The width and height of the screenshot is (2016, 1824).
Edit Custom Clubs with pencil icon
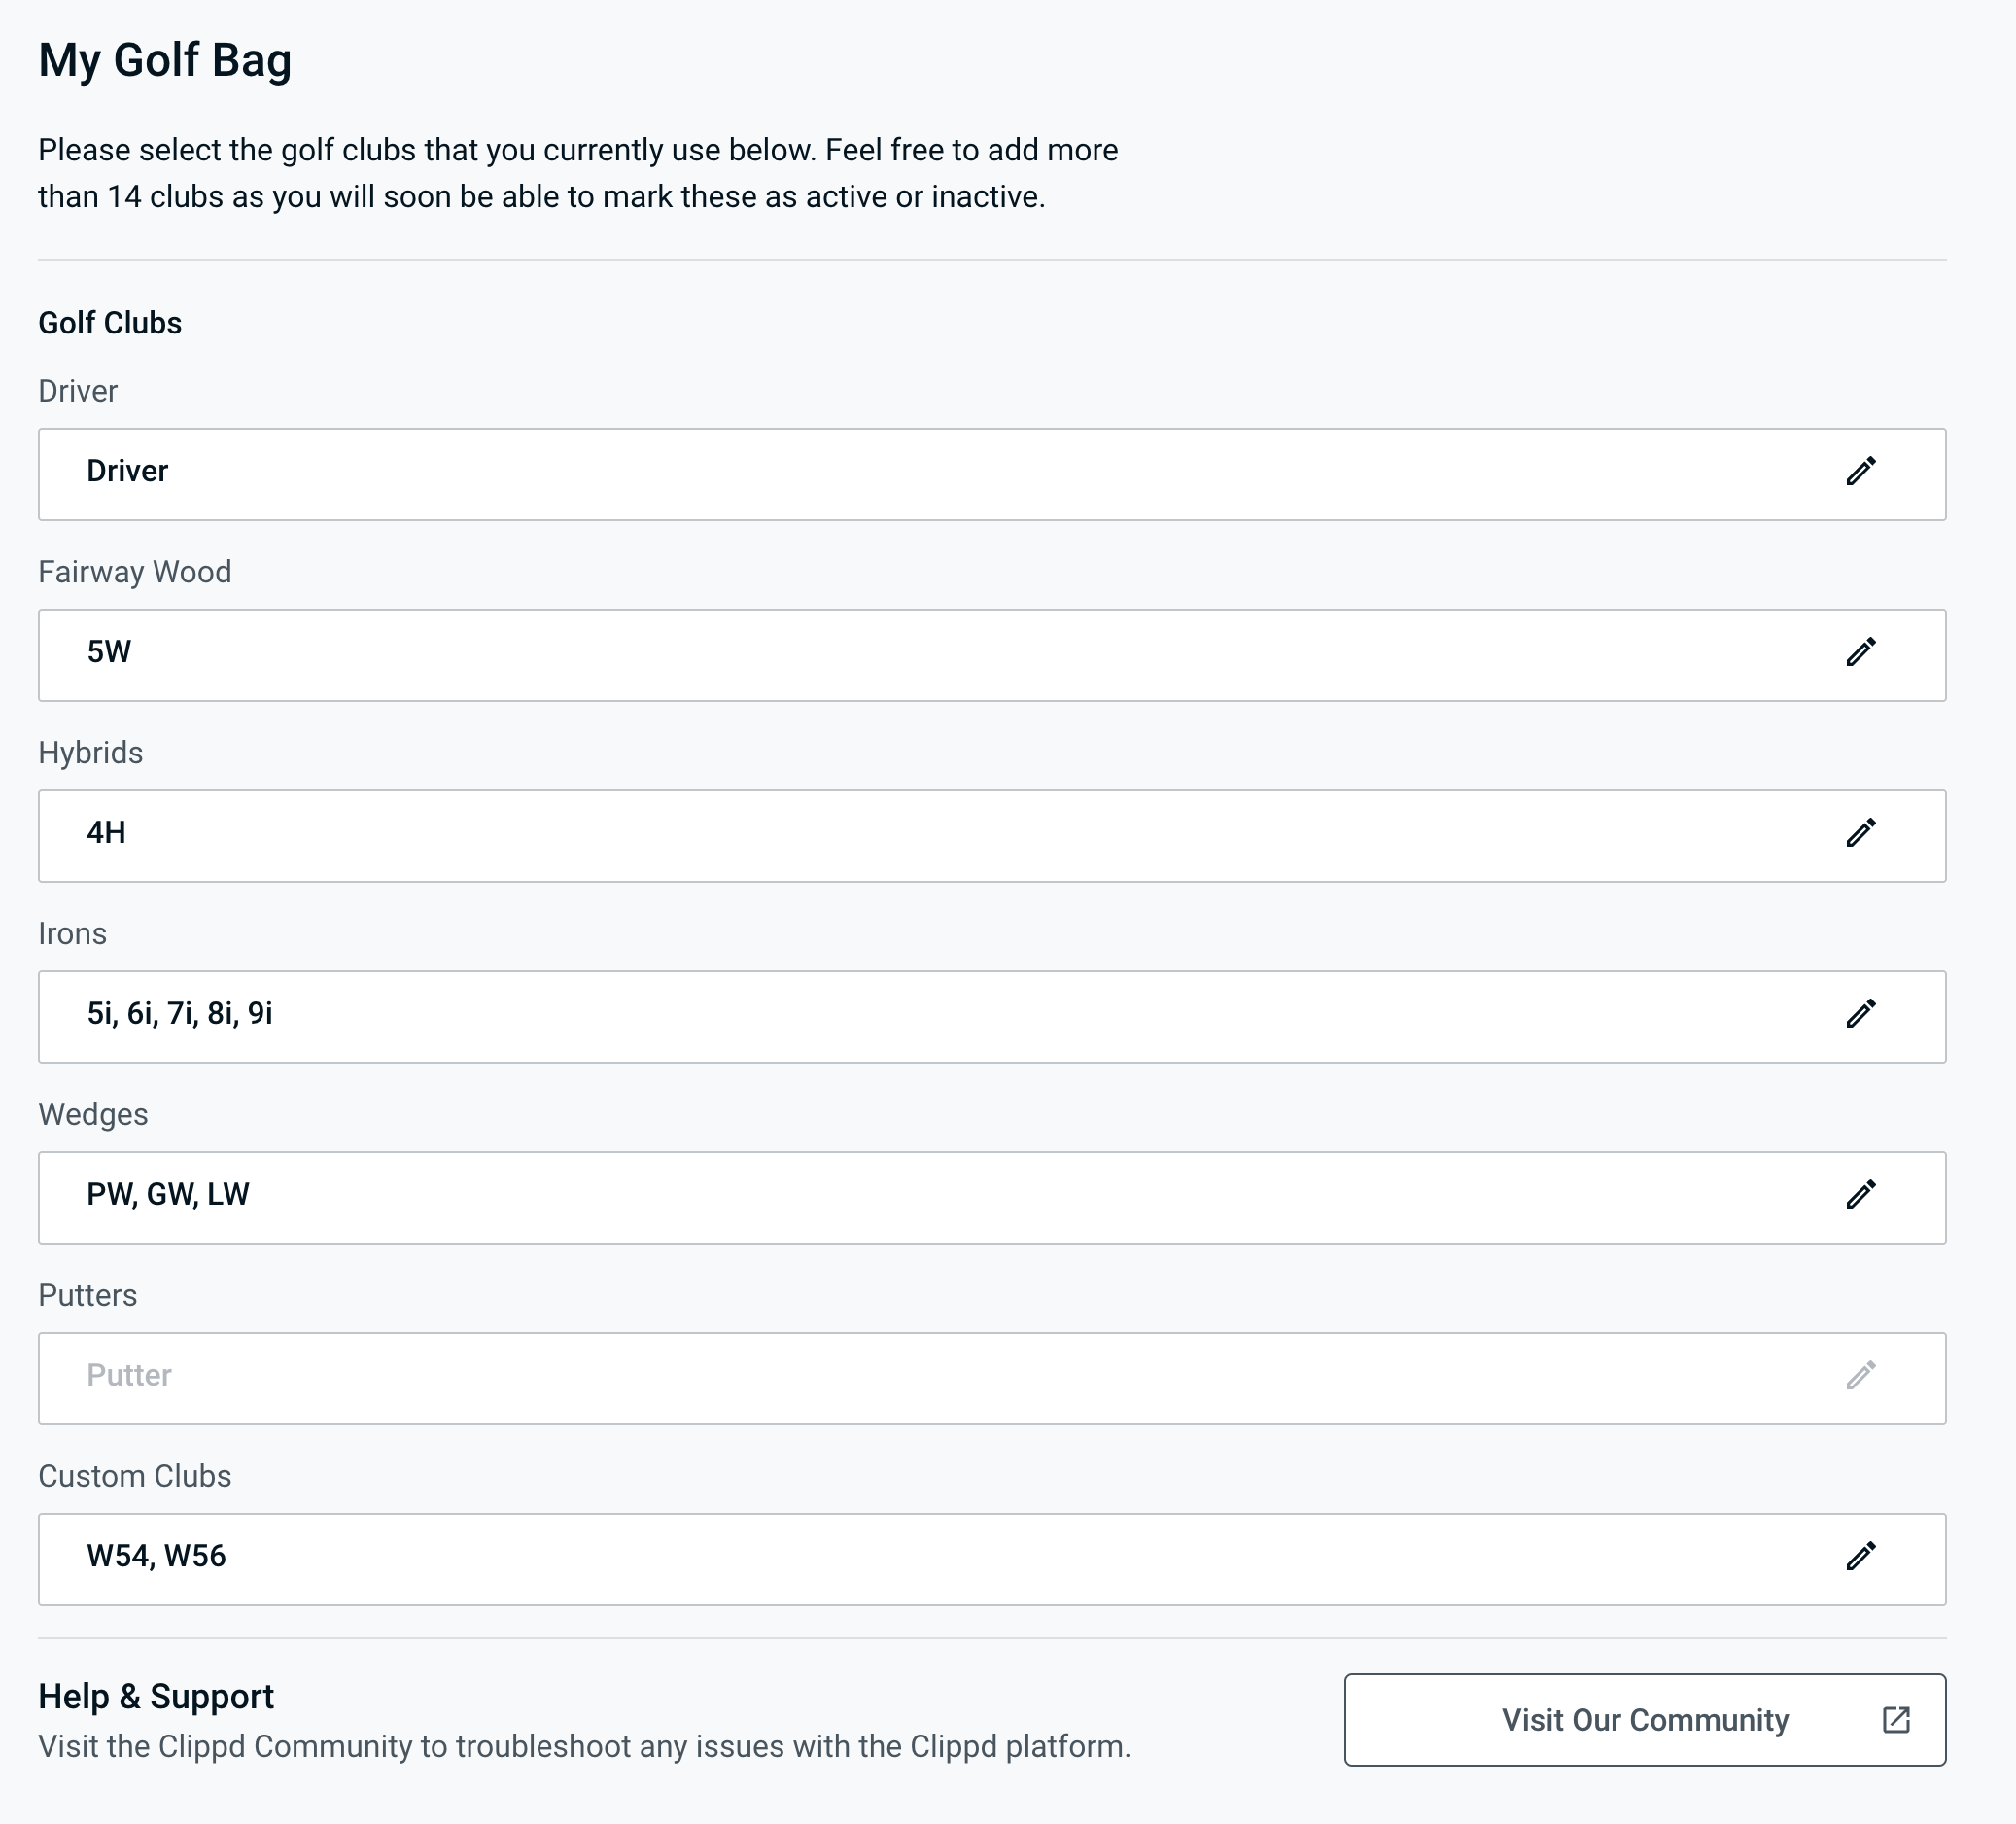(1860, 1556)
